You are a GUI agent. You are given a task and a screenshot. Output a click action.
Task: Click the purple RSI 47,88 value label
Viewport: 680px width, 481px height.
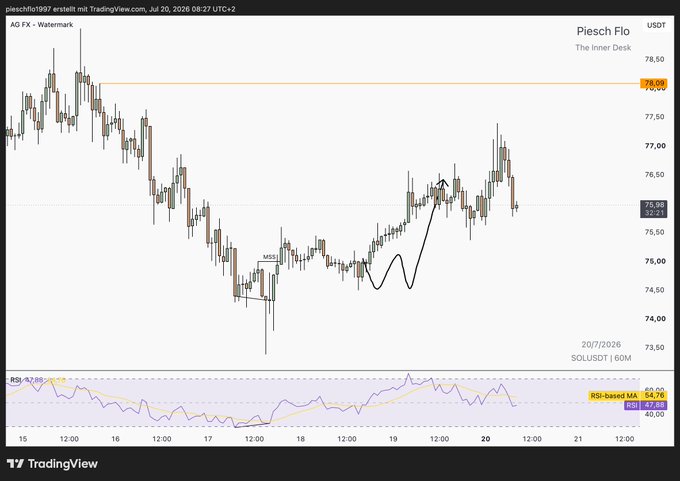(645, 405)
